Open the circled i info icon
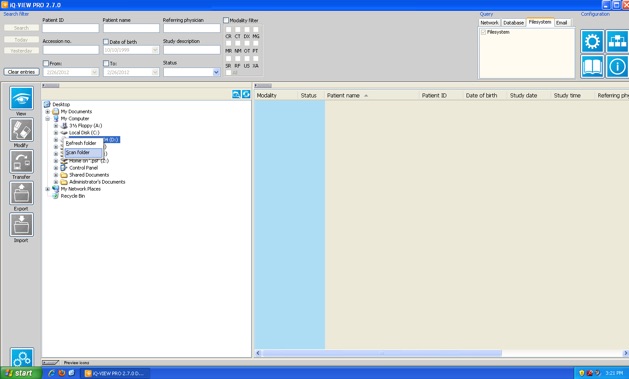 click(617, 66)
